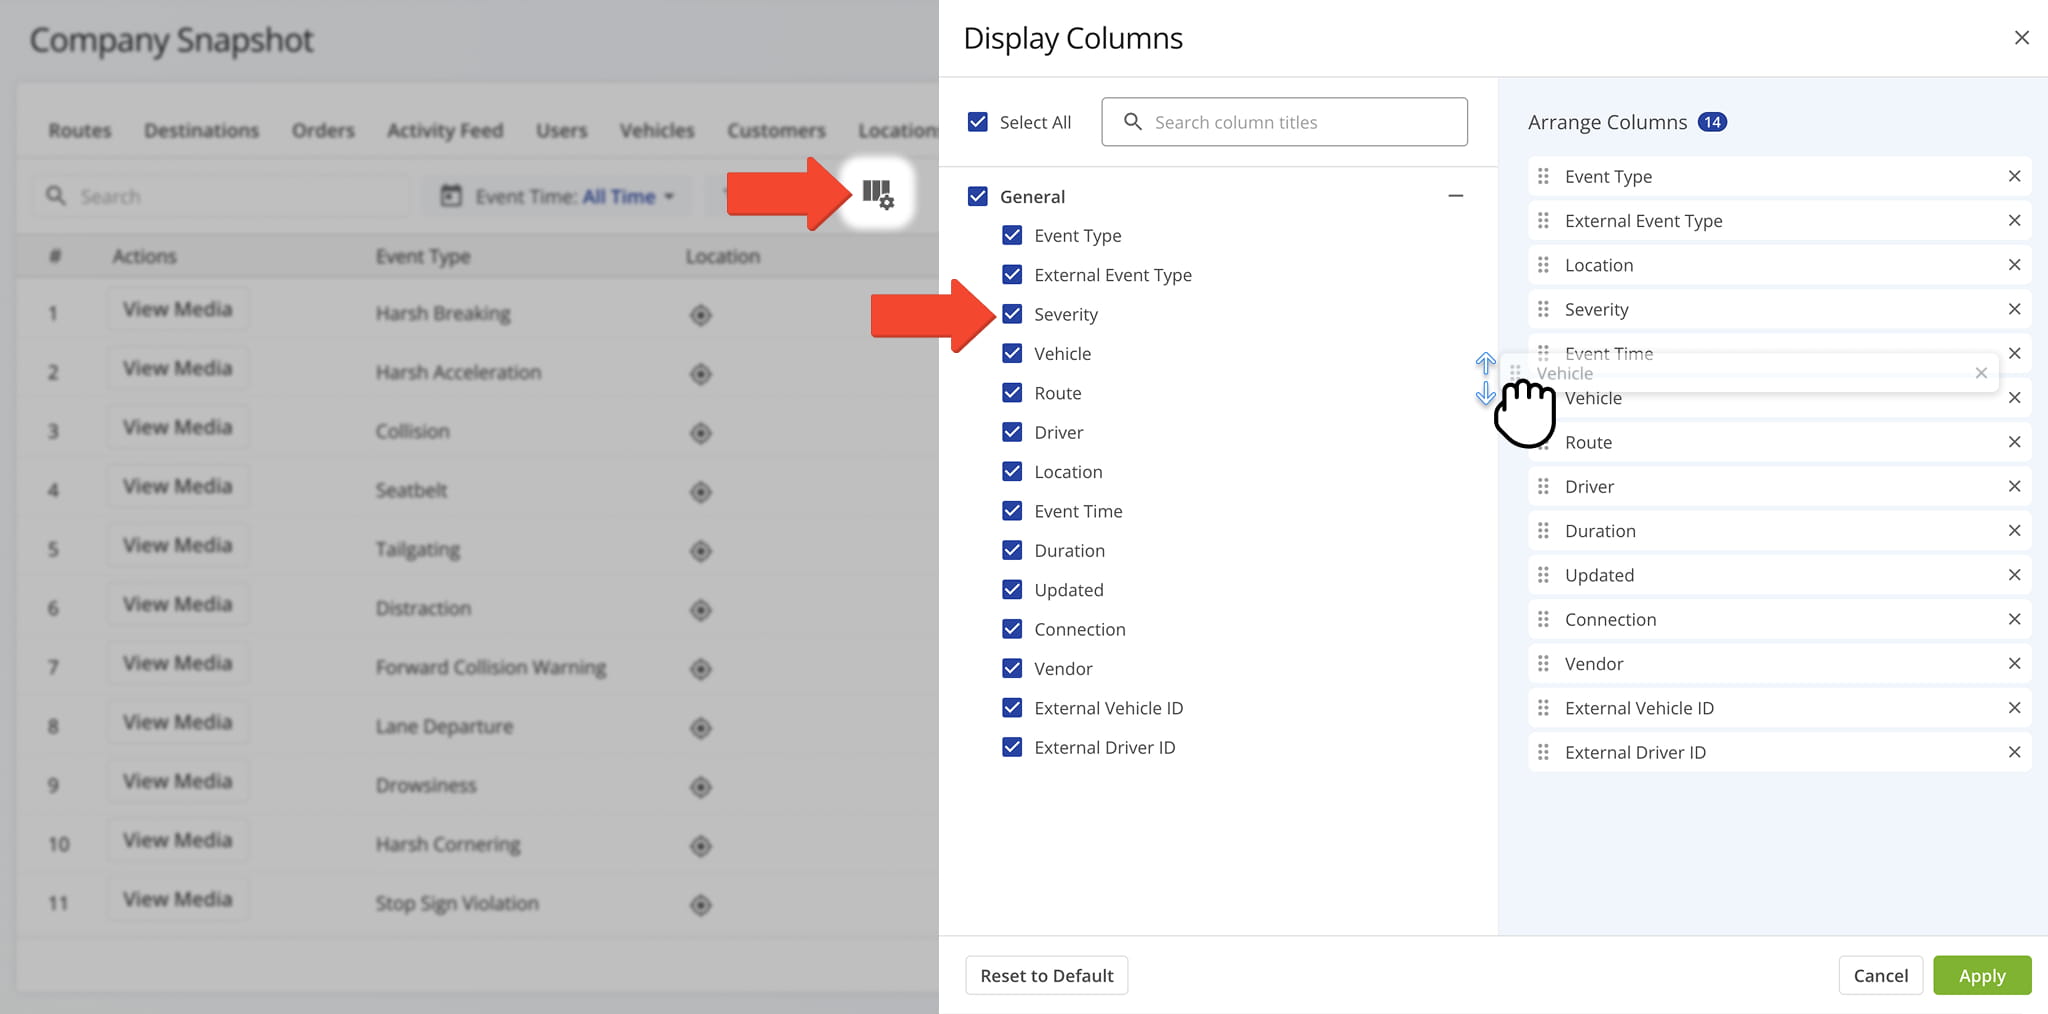The height and width of the screenshot is (1014, 2048).
Task: Click the Cancel button
Action: coord(1880,975)
